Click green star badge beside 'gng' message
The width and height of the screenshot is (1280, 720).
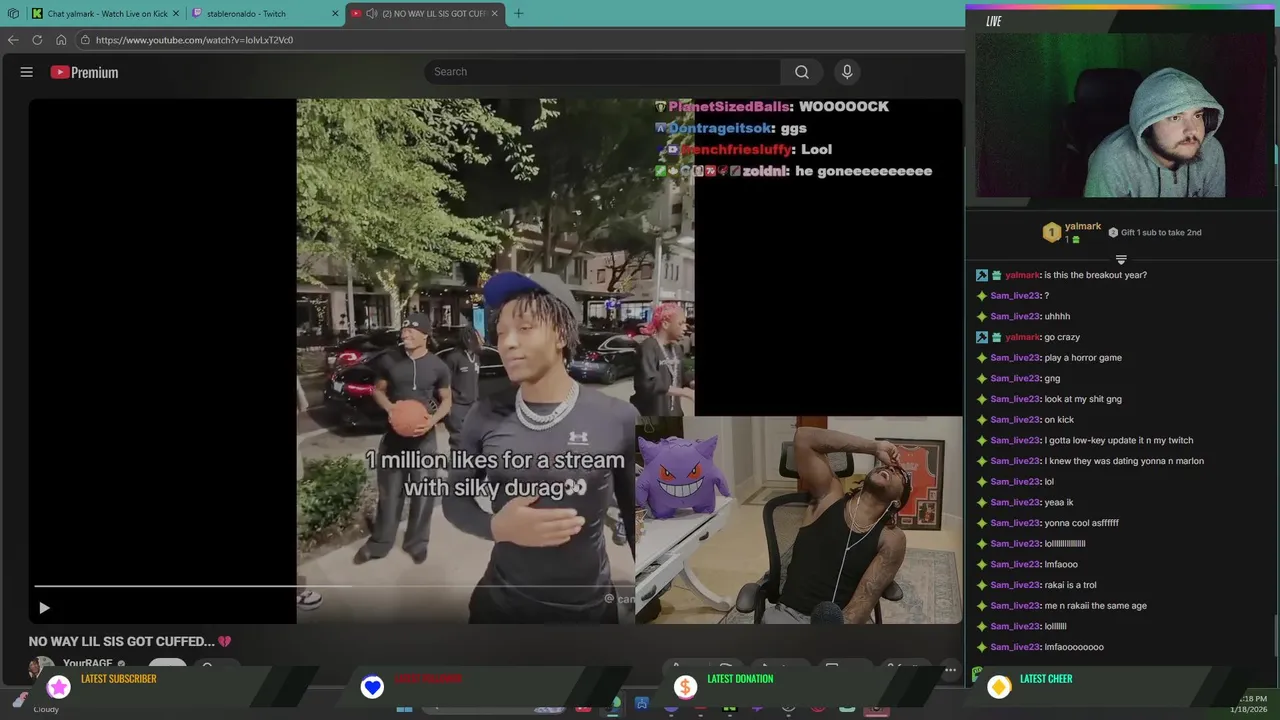pyautogui.click(x=982, y=378)
